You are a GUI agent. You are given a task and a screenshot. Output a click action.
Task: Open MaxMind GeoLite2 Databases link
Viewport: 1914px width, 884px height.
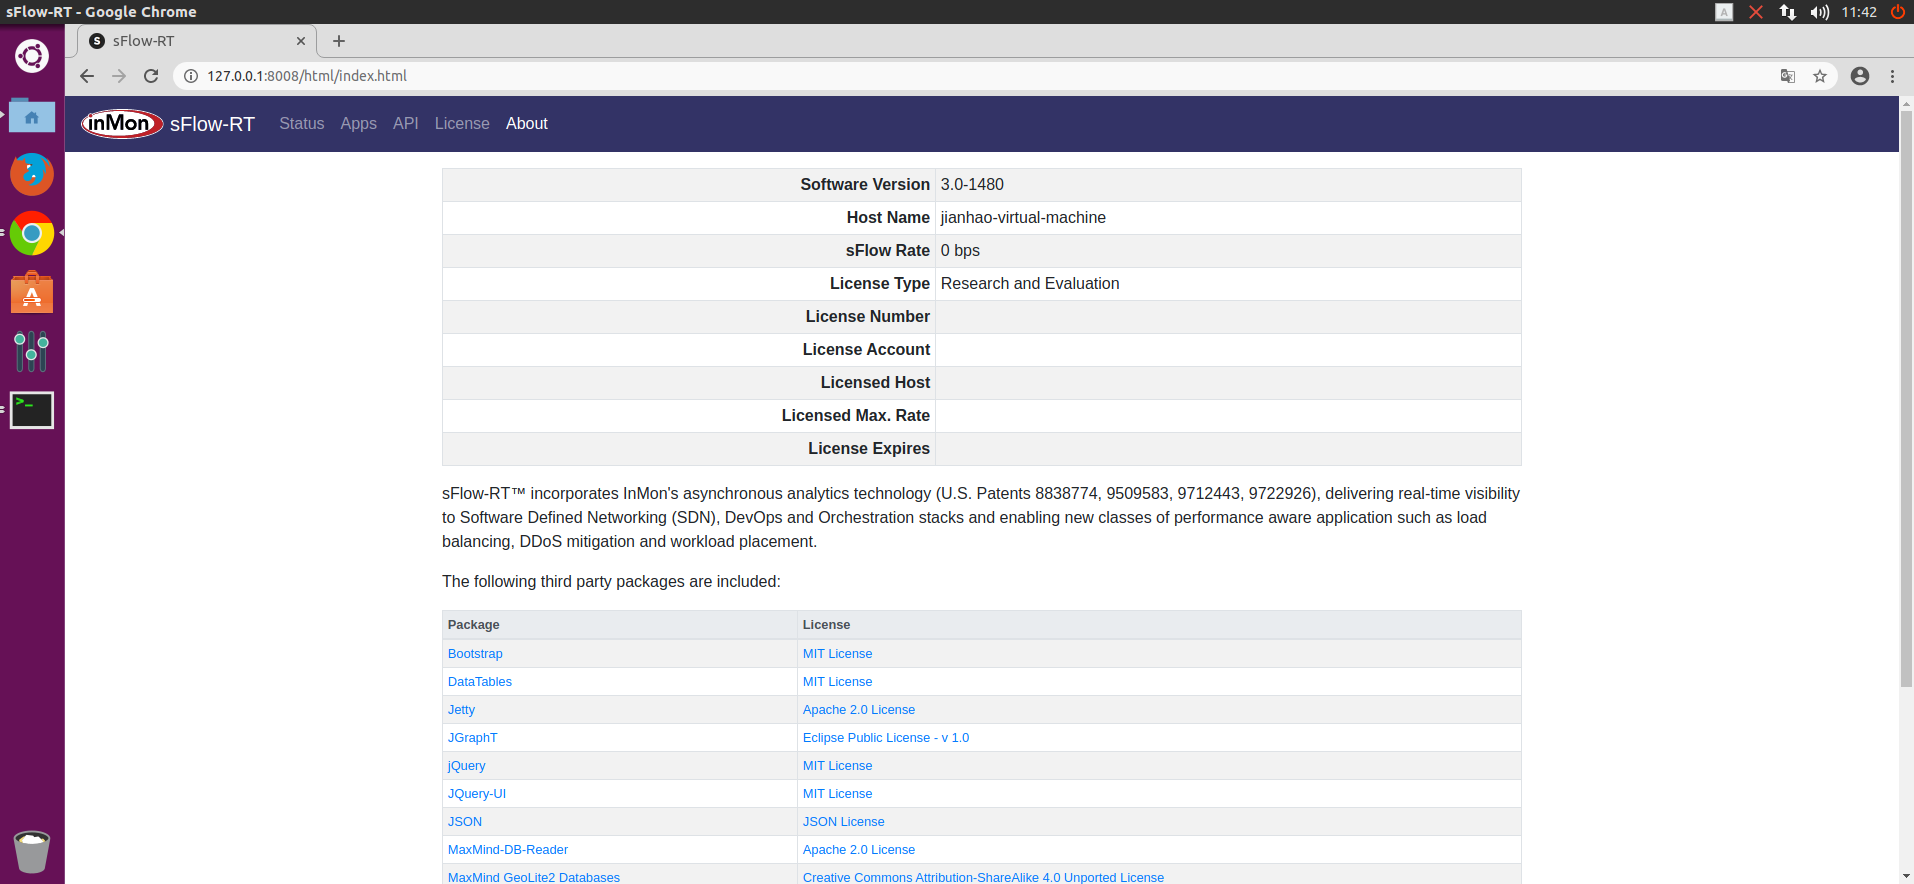click(534, 877)
